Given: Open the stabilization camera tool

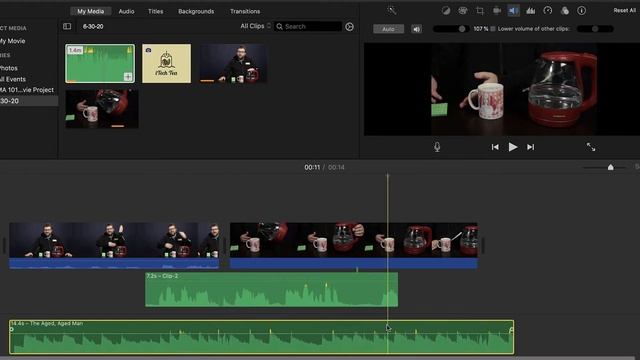Looking at the screenshot, I should (497, 11).
